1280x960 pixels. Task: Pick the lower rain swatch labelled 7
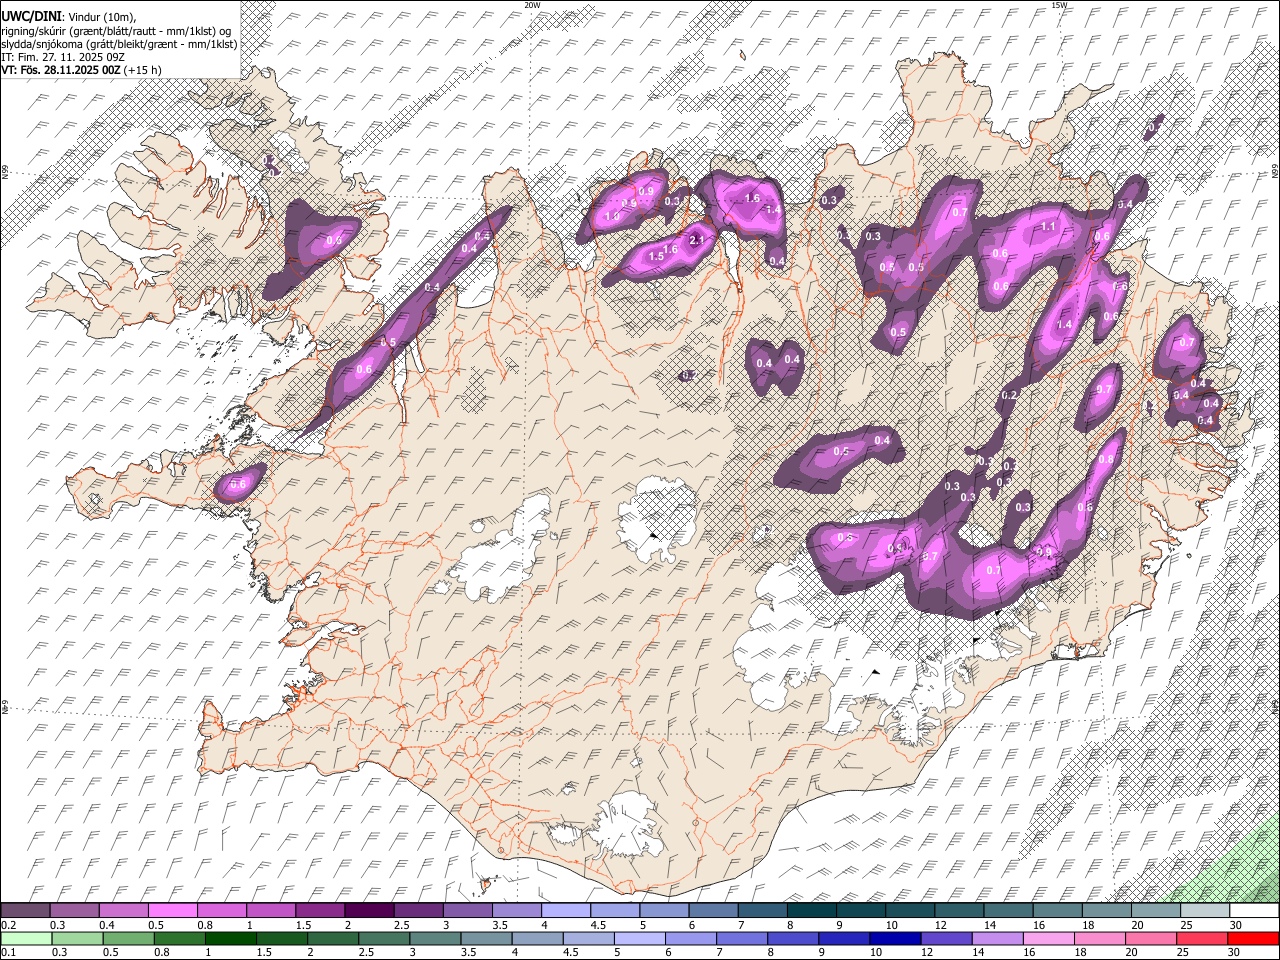click(x=742, y=939)
